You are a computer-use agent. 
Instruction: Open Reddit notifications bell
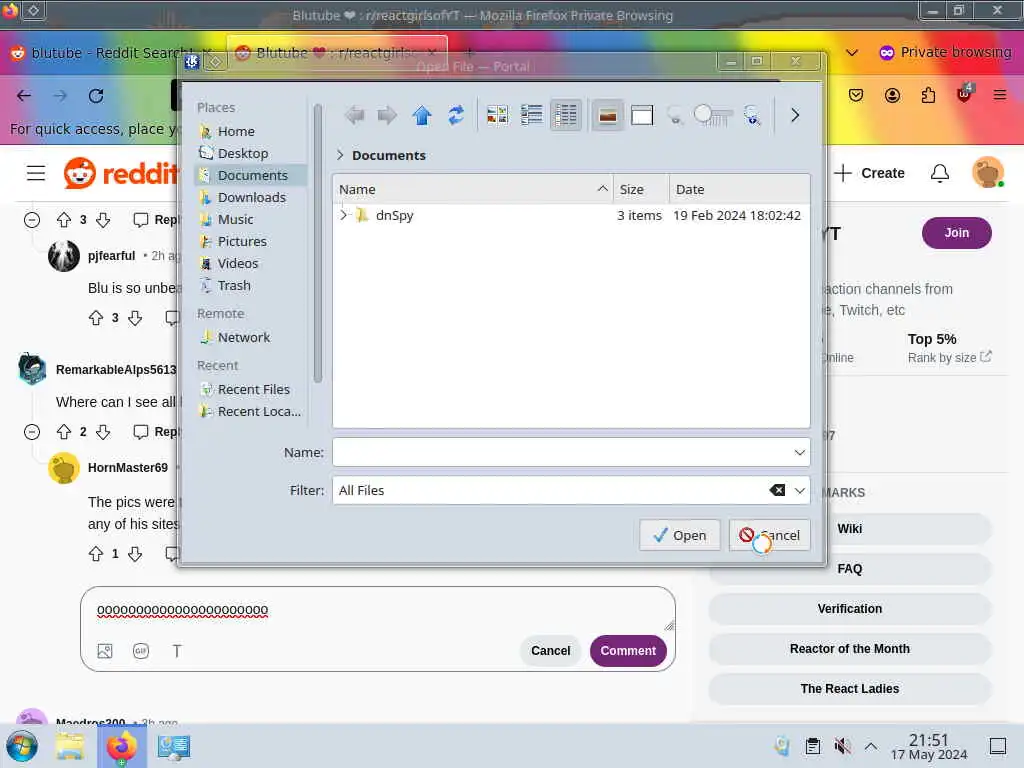tap(939, 173)
